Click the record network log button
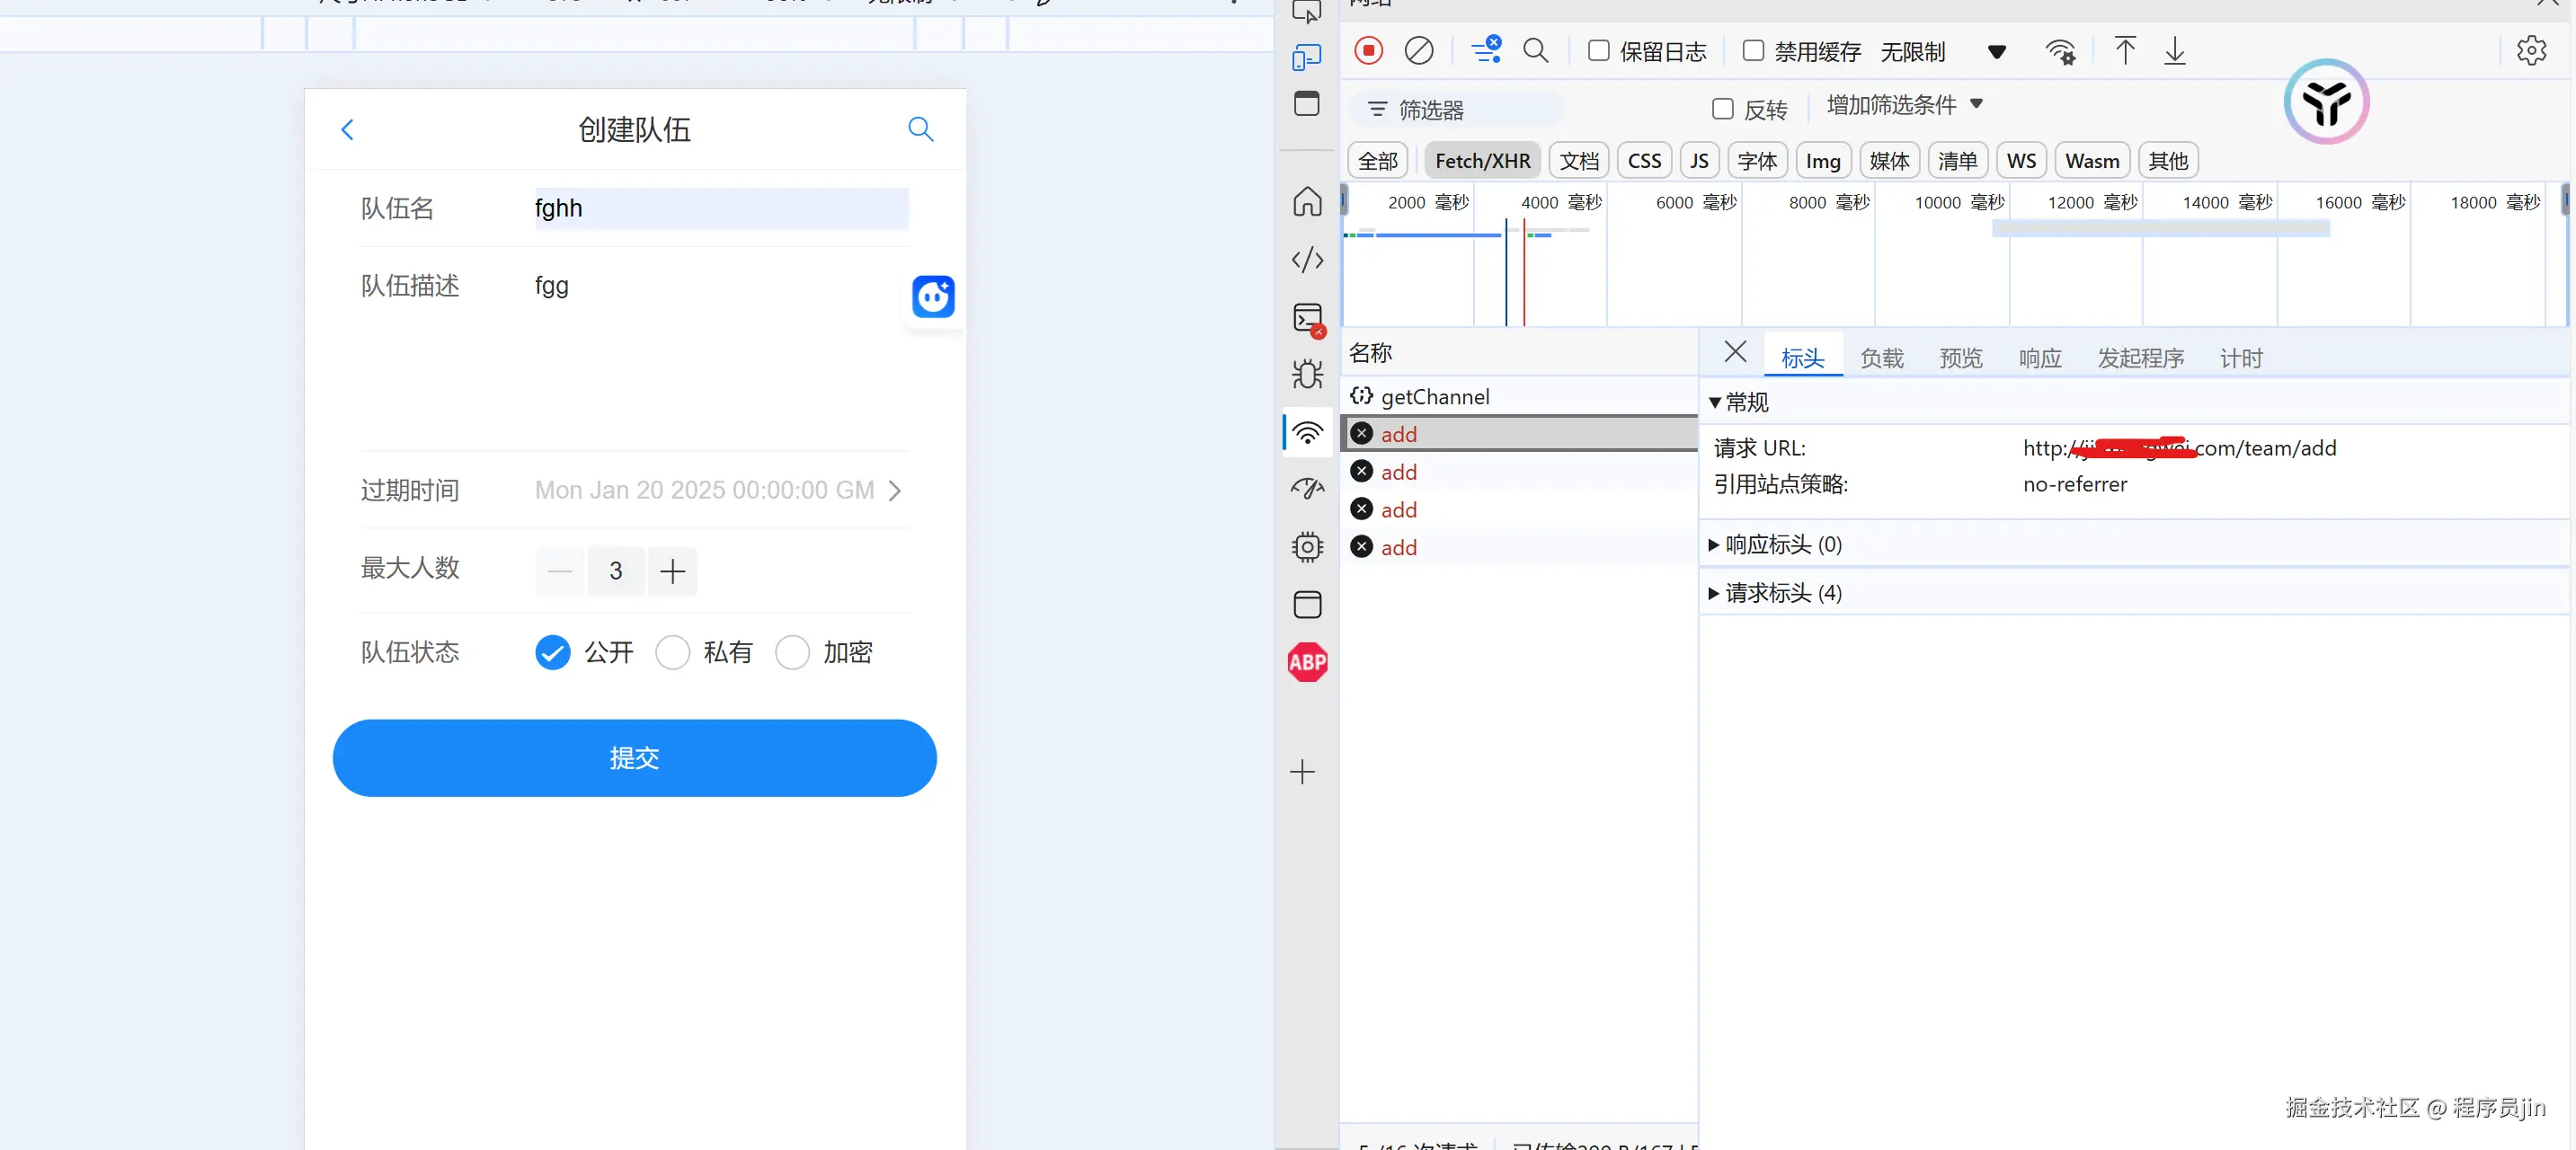The image size is (2576, 1150). (1368, 51)
